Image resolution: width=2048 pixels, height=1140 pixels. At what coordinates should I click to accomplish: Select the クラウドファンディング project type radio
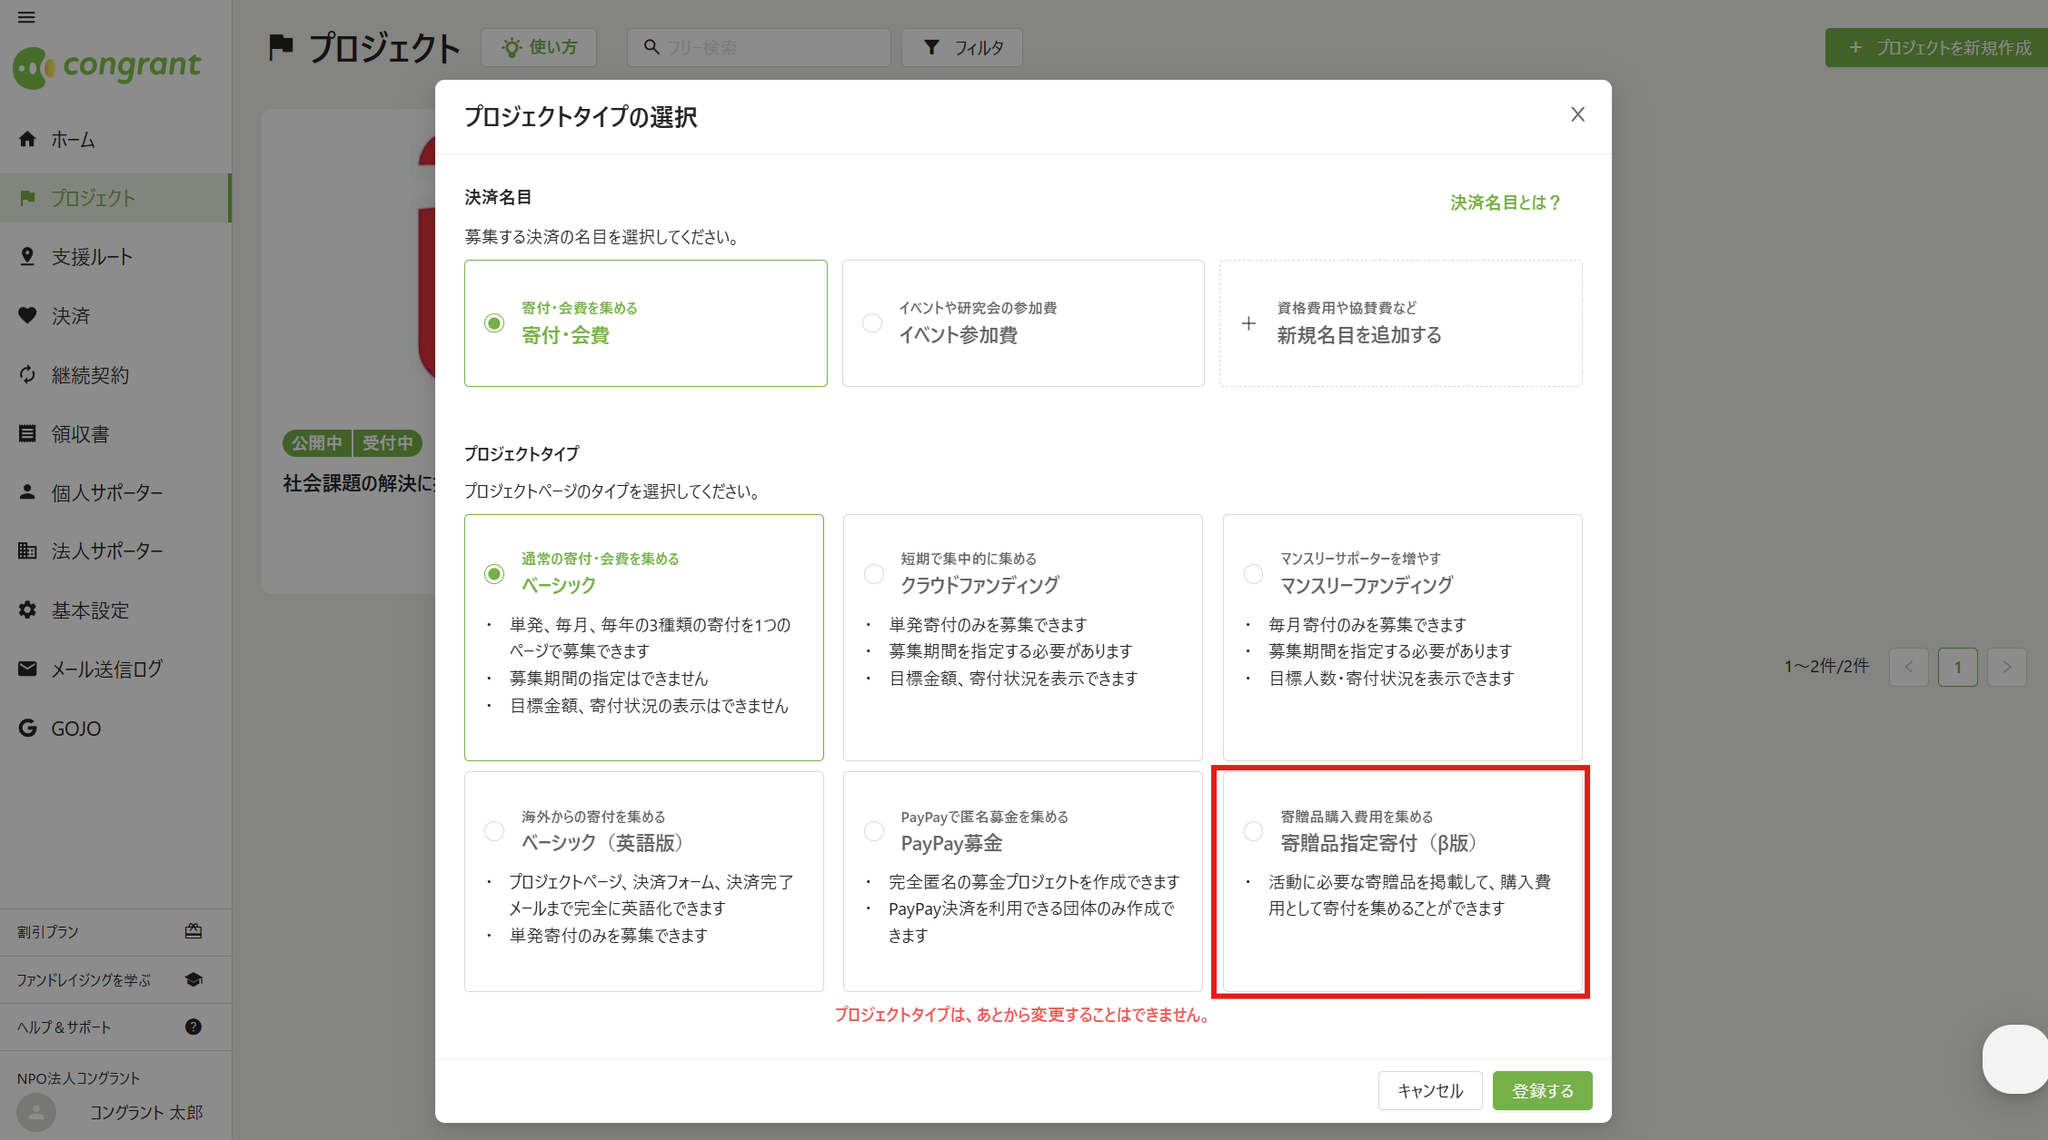coord(874,574)
